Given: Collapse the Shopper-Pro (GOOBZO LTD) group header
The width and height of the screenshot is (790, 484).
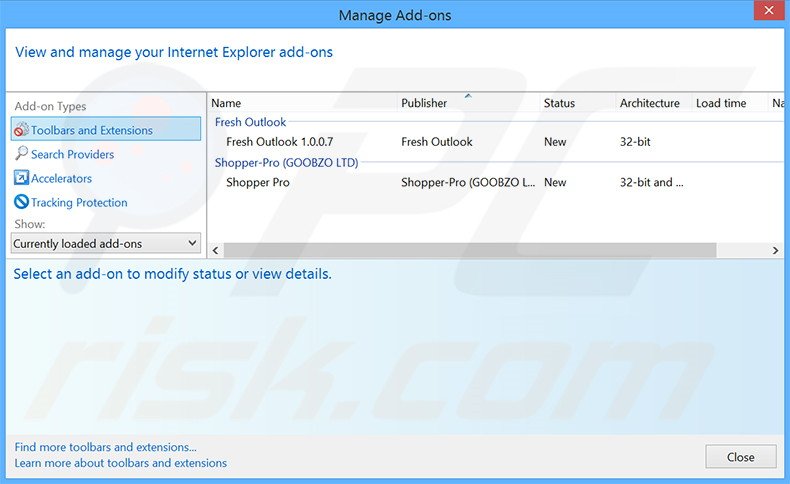Looking at the screenshot, I should click(x=286, y=163).
